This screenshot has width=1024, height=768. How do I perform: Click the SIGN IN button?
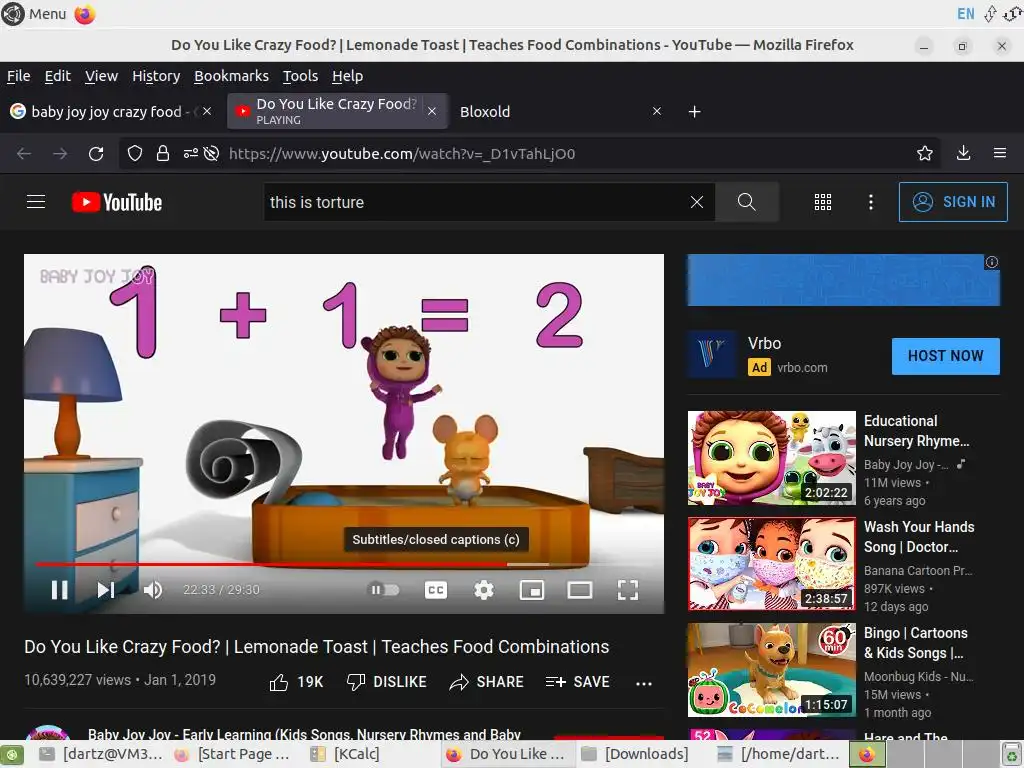click(953, 202)
